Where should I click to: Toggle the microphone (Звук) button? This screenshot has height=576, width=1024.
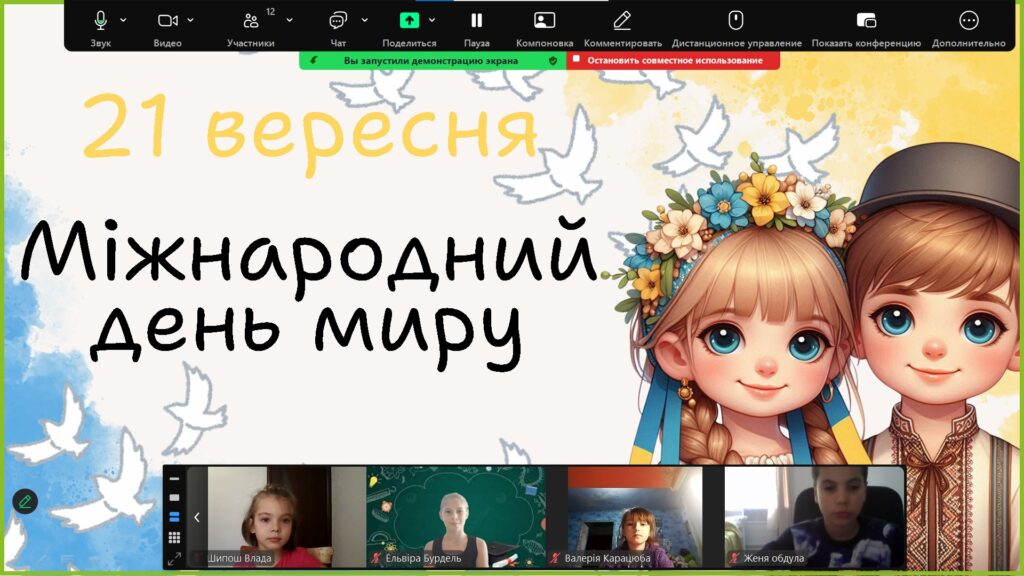pos(101,21)
